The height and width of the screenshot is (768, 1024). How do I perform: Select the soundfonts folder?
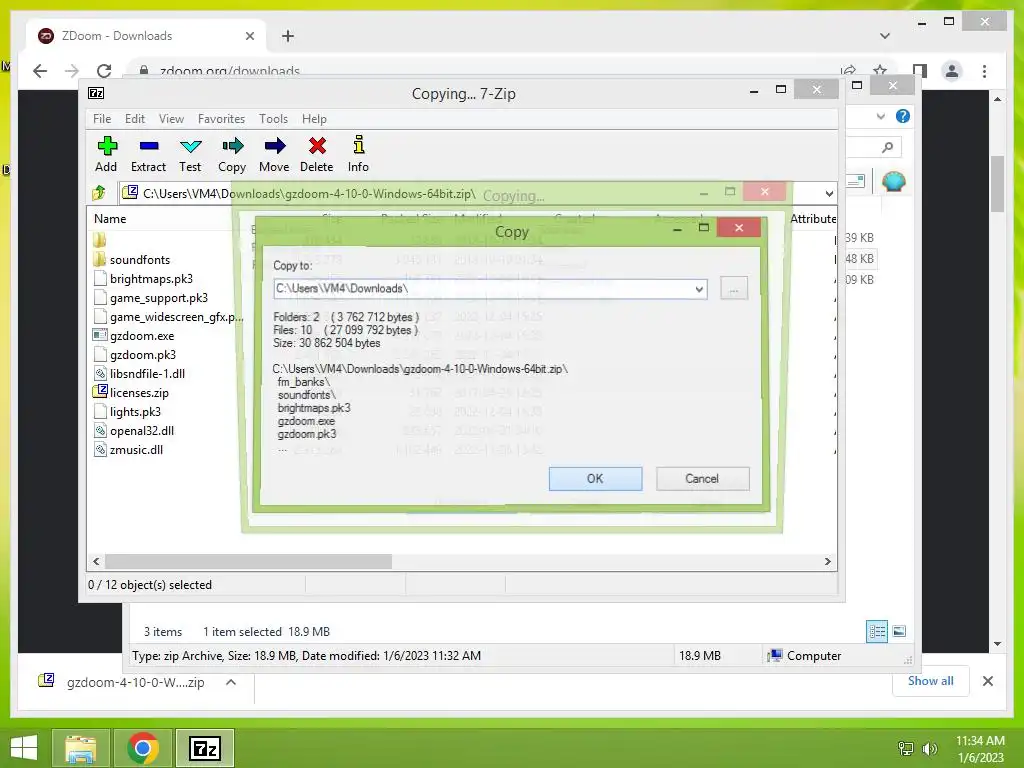140,260
